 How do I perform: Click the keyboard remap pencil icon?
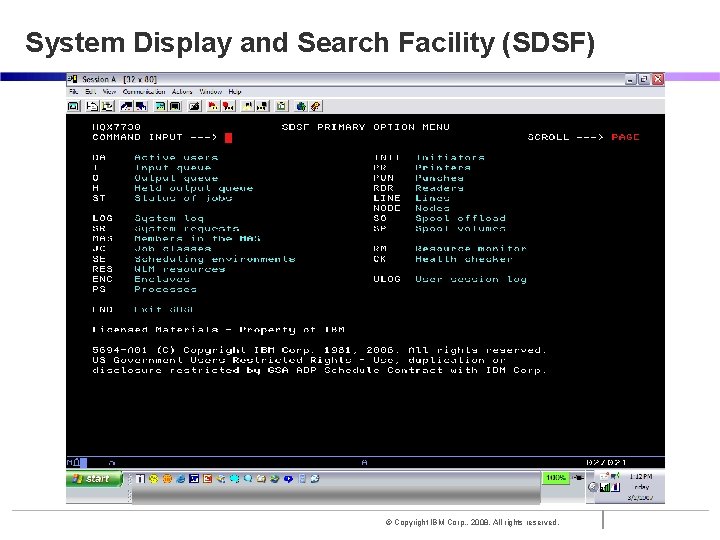(x=194, y=106)
